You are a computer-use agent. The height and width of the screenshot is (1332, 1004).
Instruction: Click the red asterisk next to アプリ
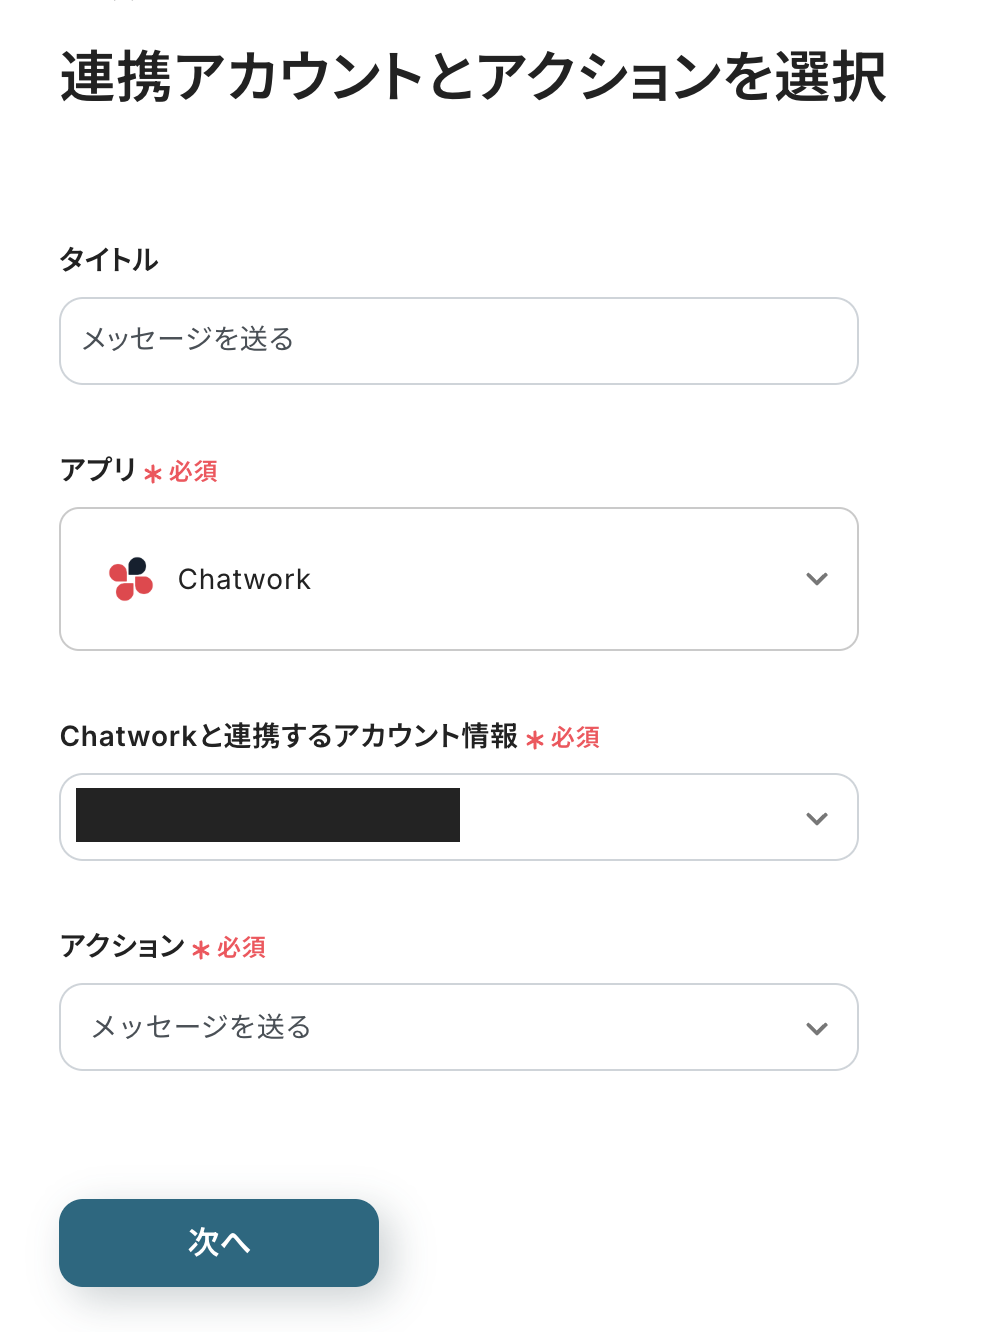pyautogui.click(x=153, y=473)
